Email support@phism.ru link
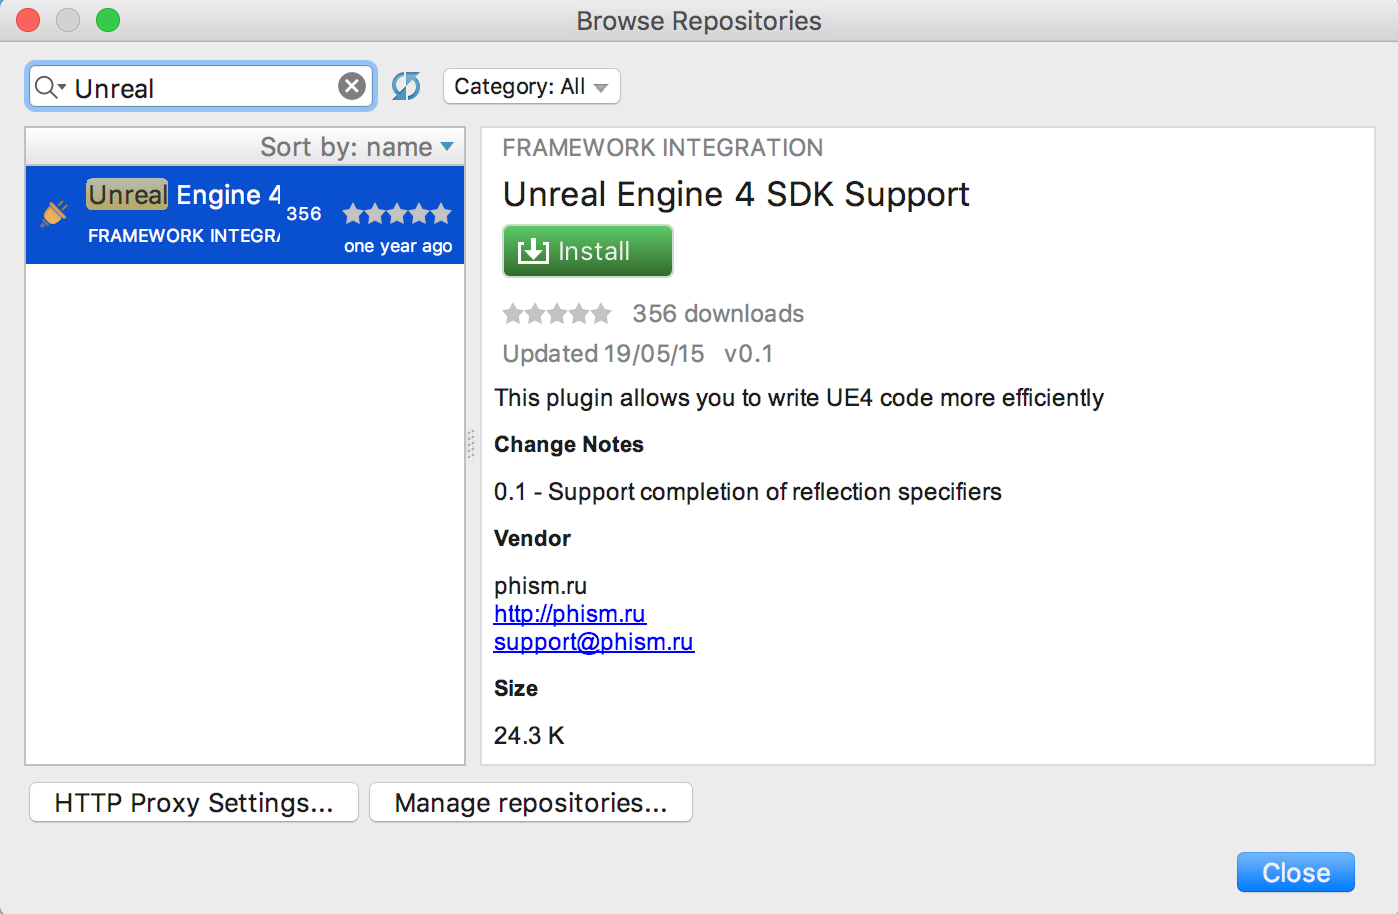 click(594, 642)
